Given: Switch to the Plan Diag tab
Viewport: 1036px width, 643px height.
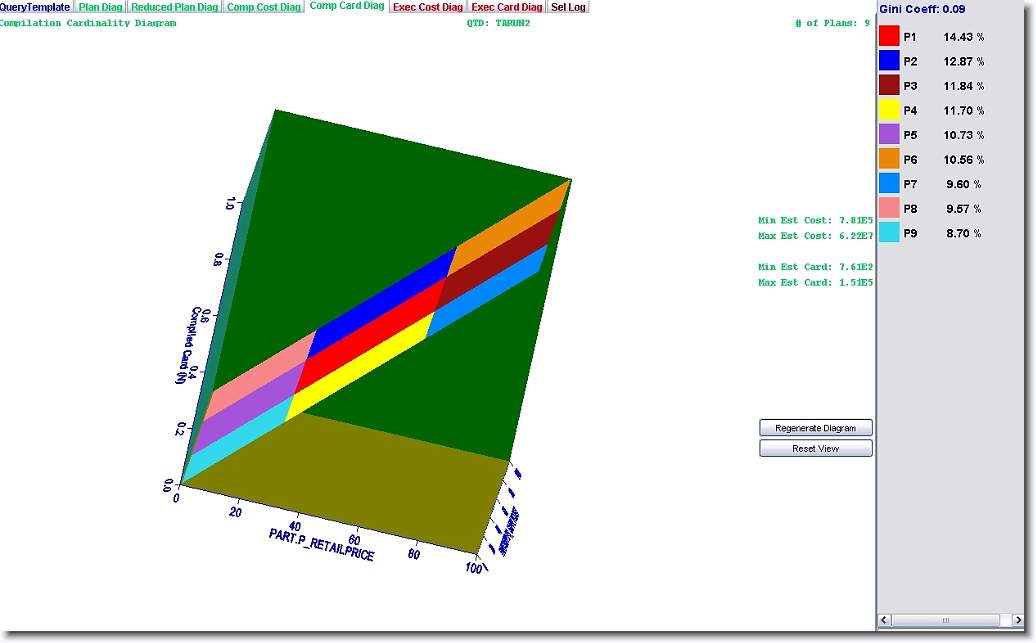Looking at the screenshot, I should (x=101, y=7).
